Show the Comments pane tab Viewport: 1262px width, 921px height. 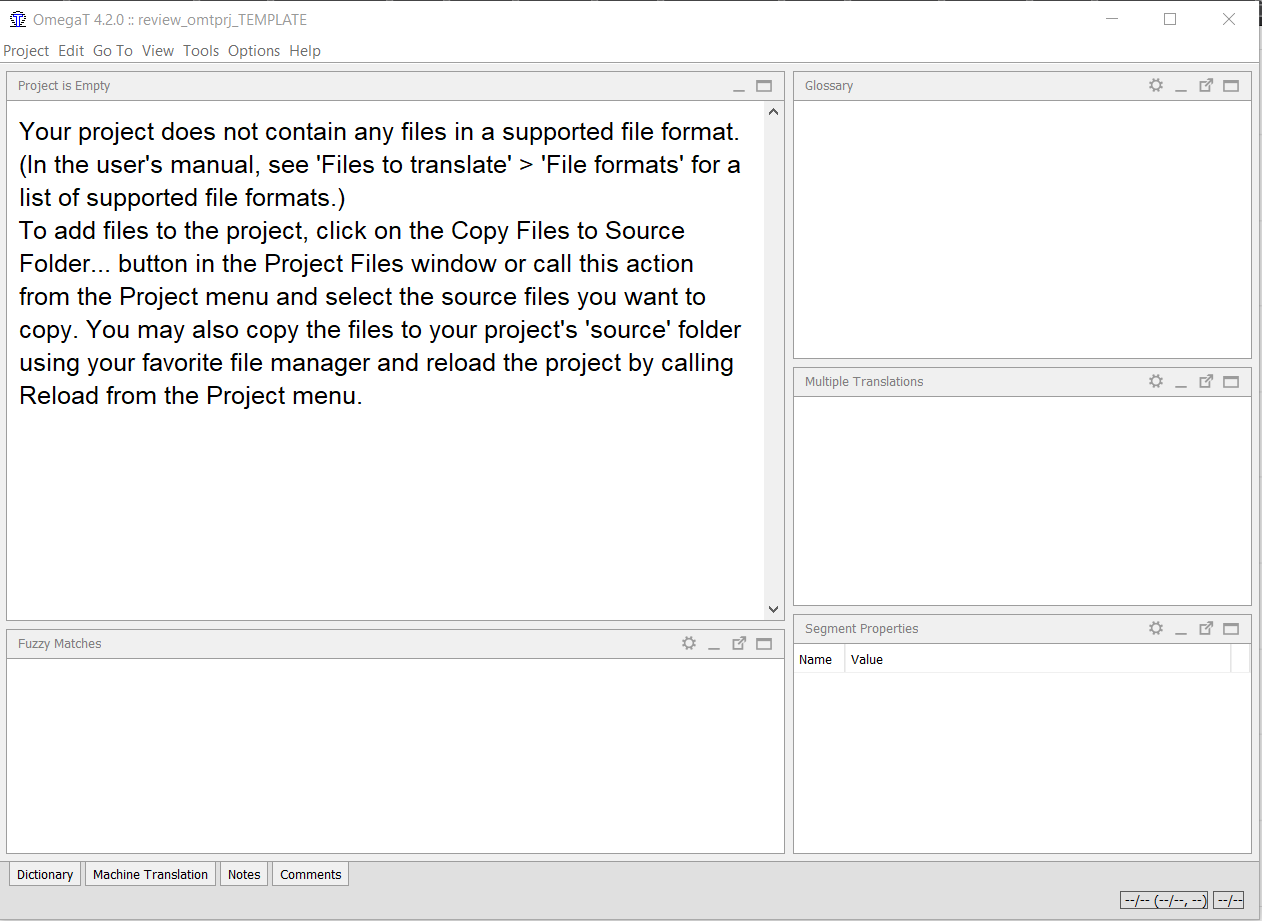310,874
